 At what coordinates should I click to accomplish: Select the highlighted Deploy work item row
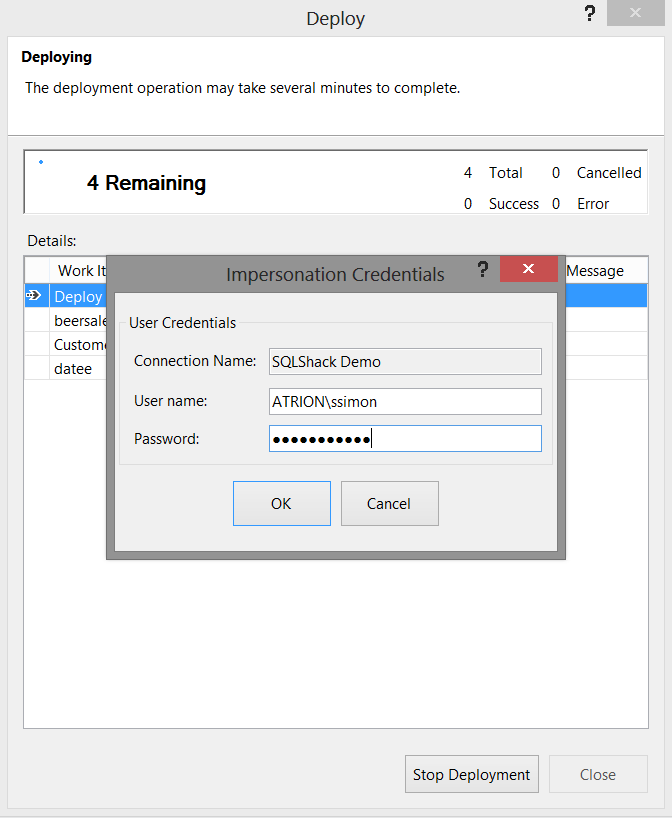coord(78,296)
